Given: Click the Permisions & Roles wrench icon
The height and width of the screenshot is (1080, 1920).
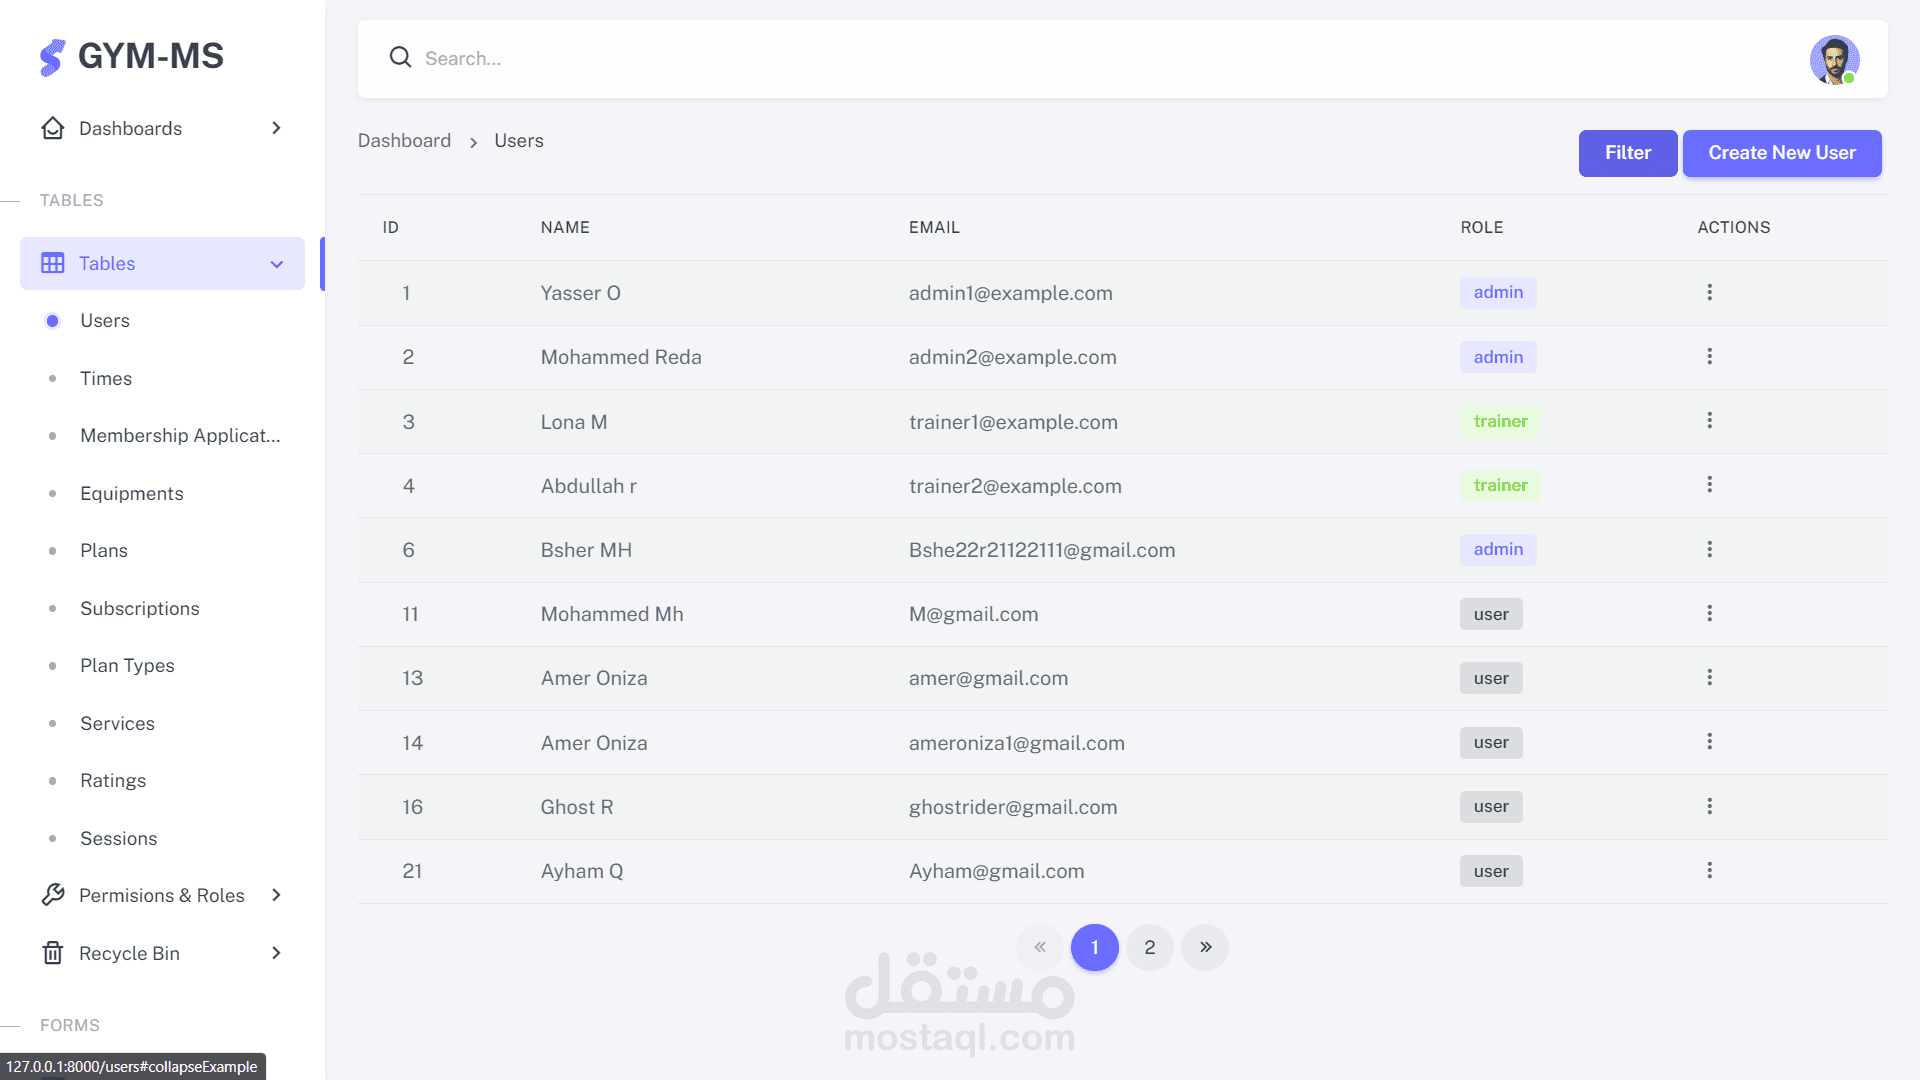Looking at the screenshot, I should coord(53,895).
